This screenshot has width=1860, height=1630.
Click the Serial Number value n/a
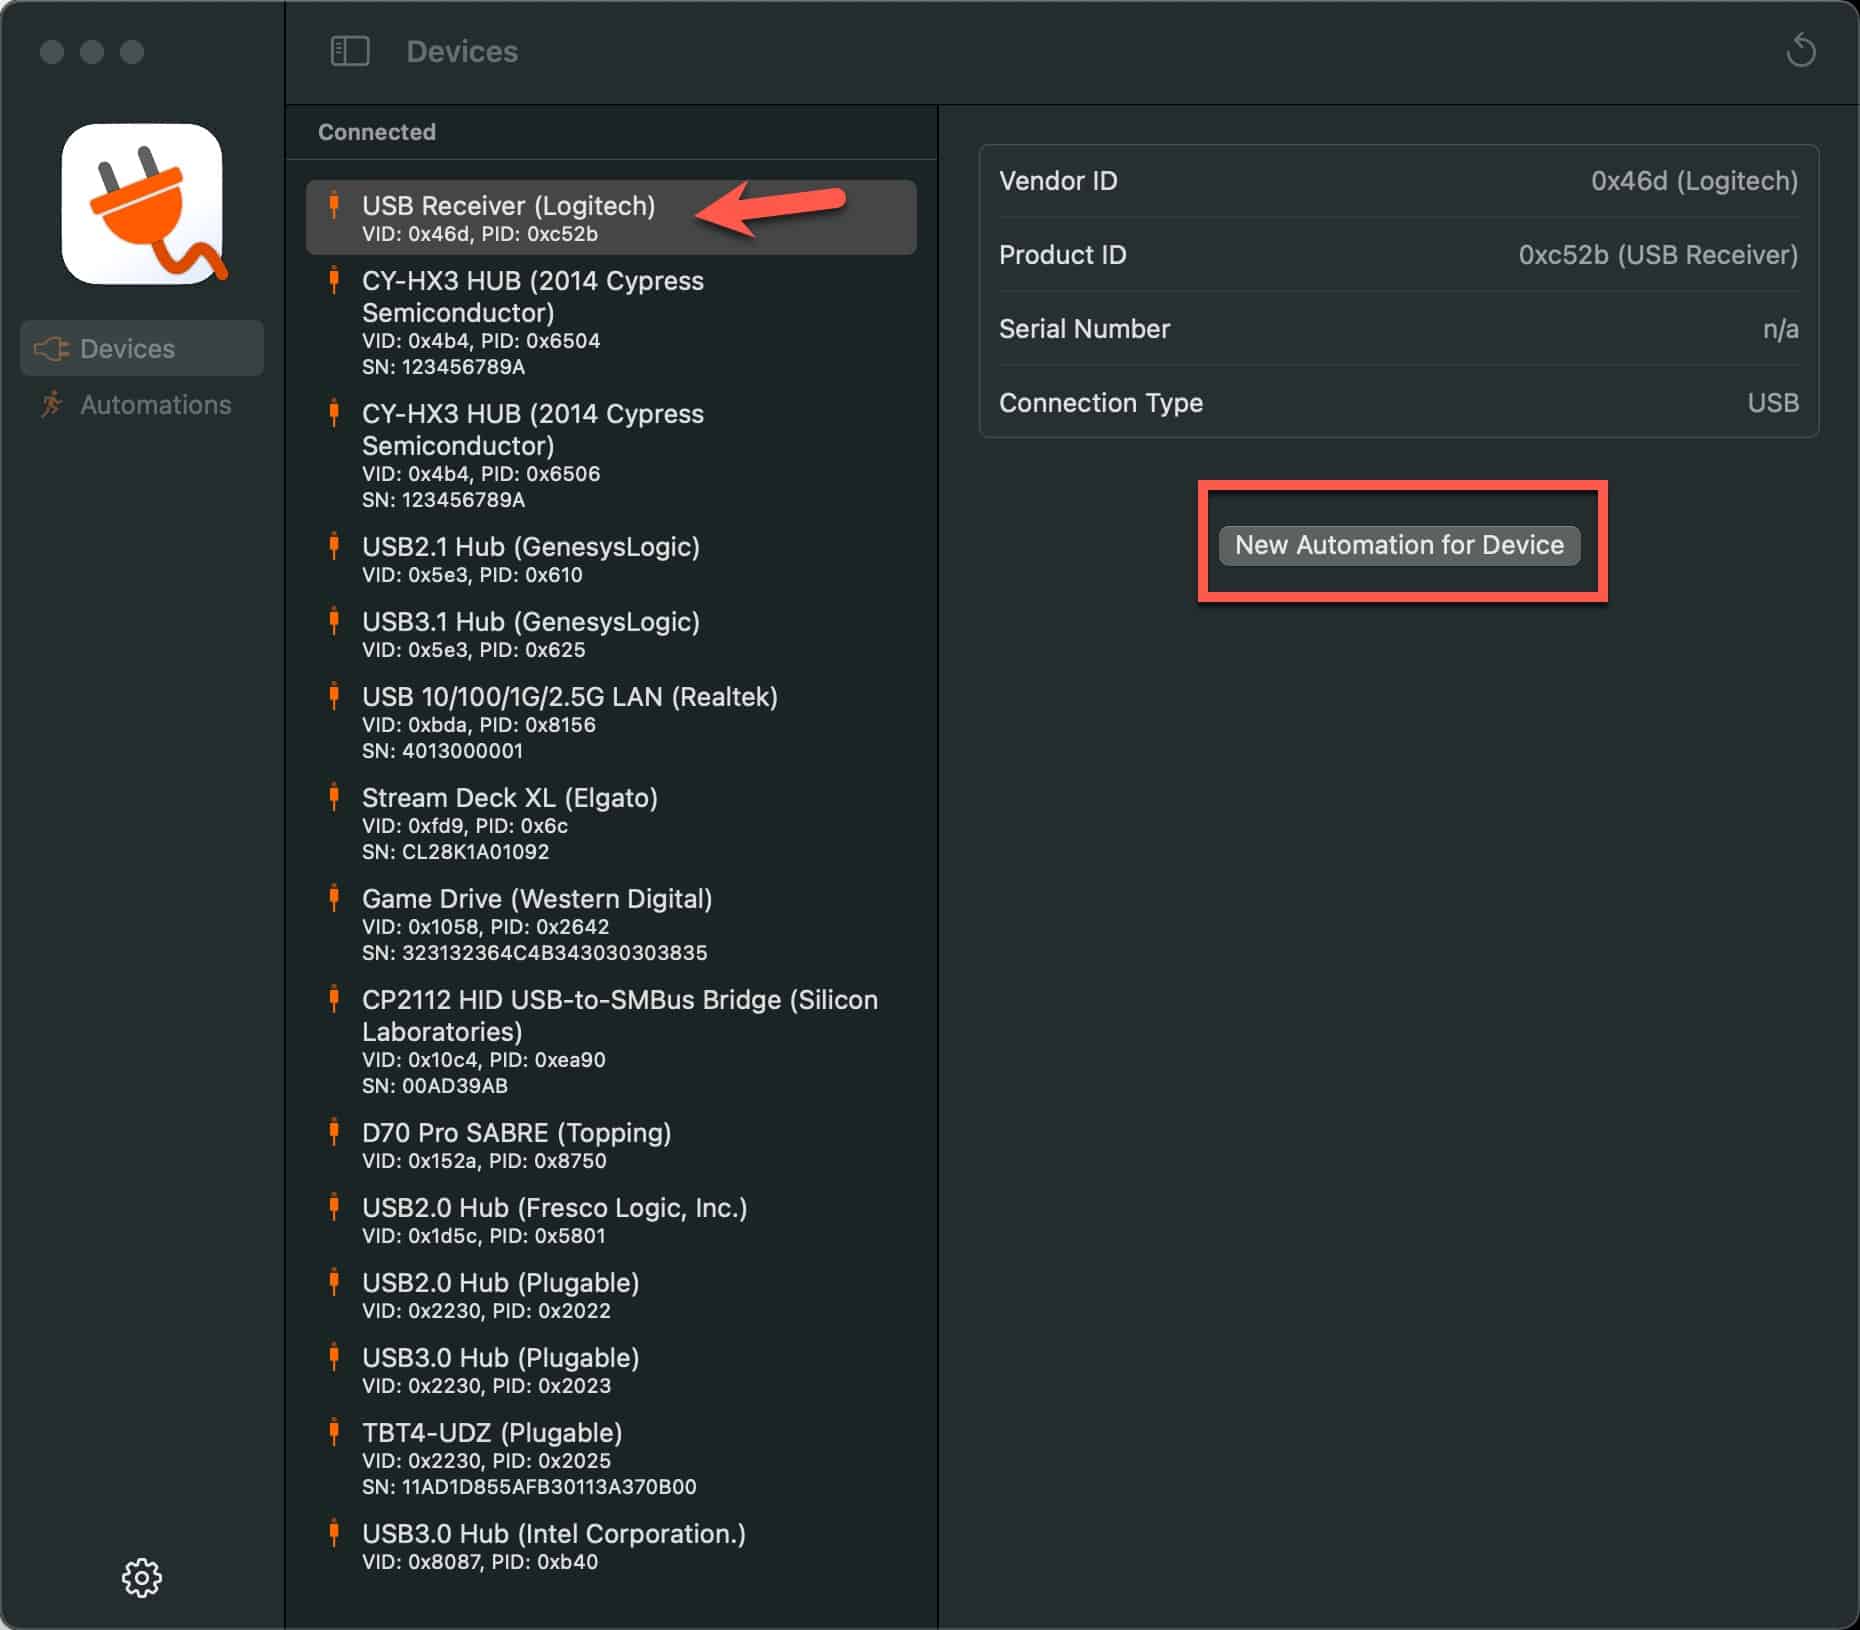click(1780, 329)
